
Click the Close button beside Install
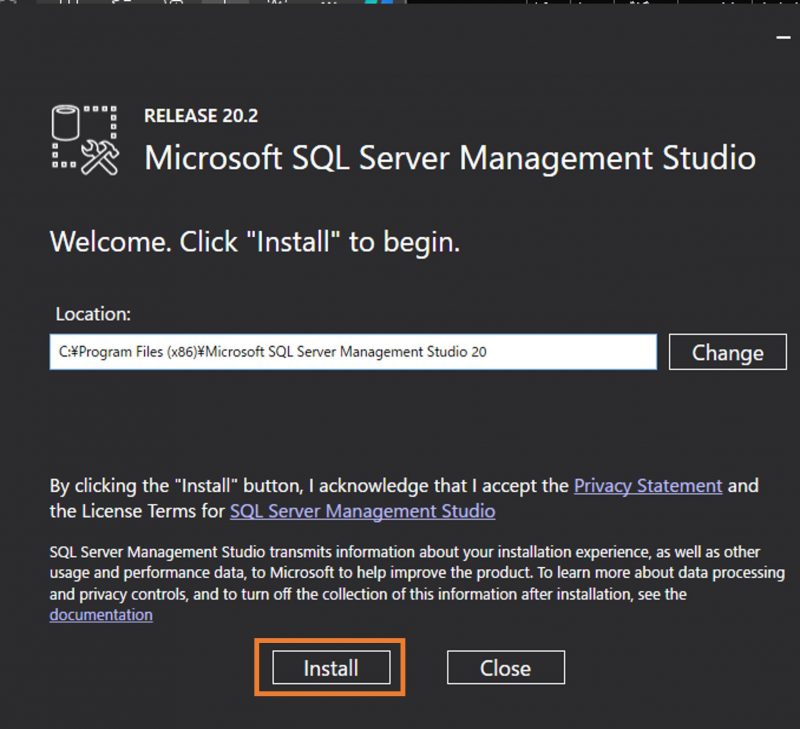click(506, 667)
